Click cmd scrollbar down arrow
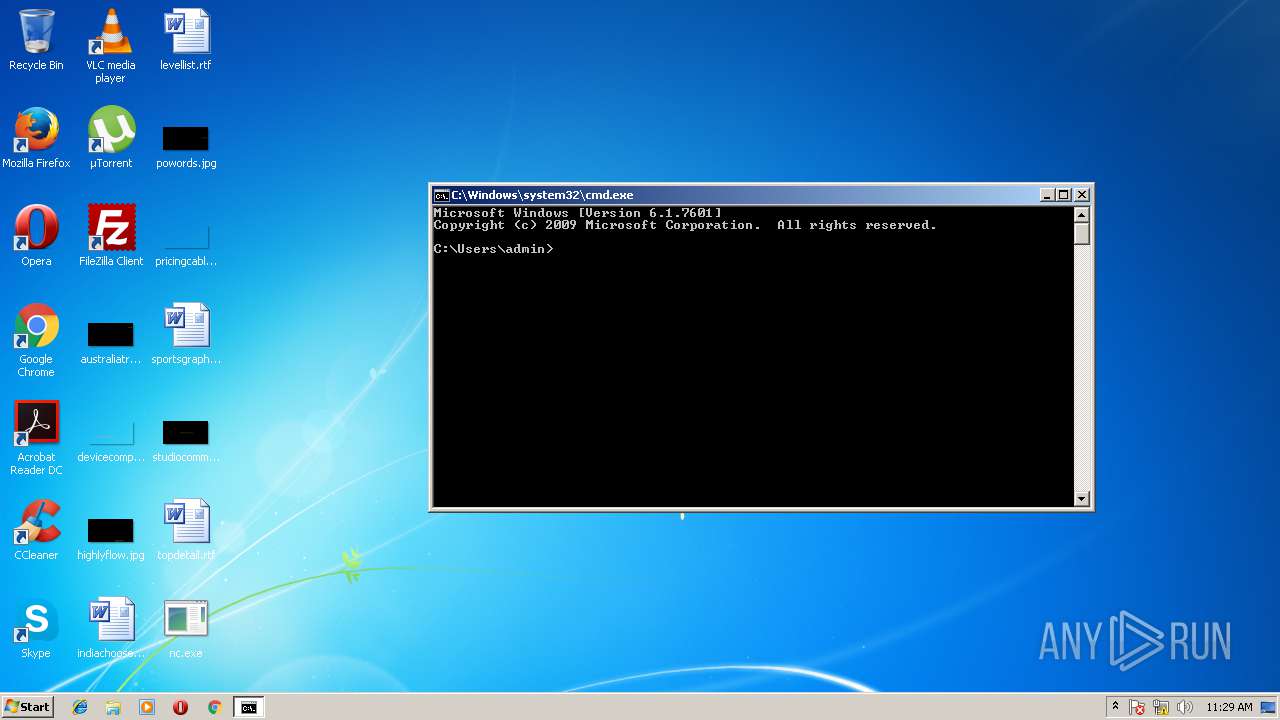 pyautogui.click(x=1081, y=498)
